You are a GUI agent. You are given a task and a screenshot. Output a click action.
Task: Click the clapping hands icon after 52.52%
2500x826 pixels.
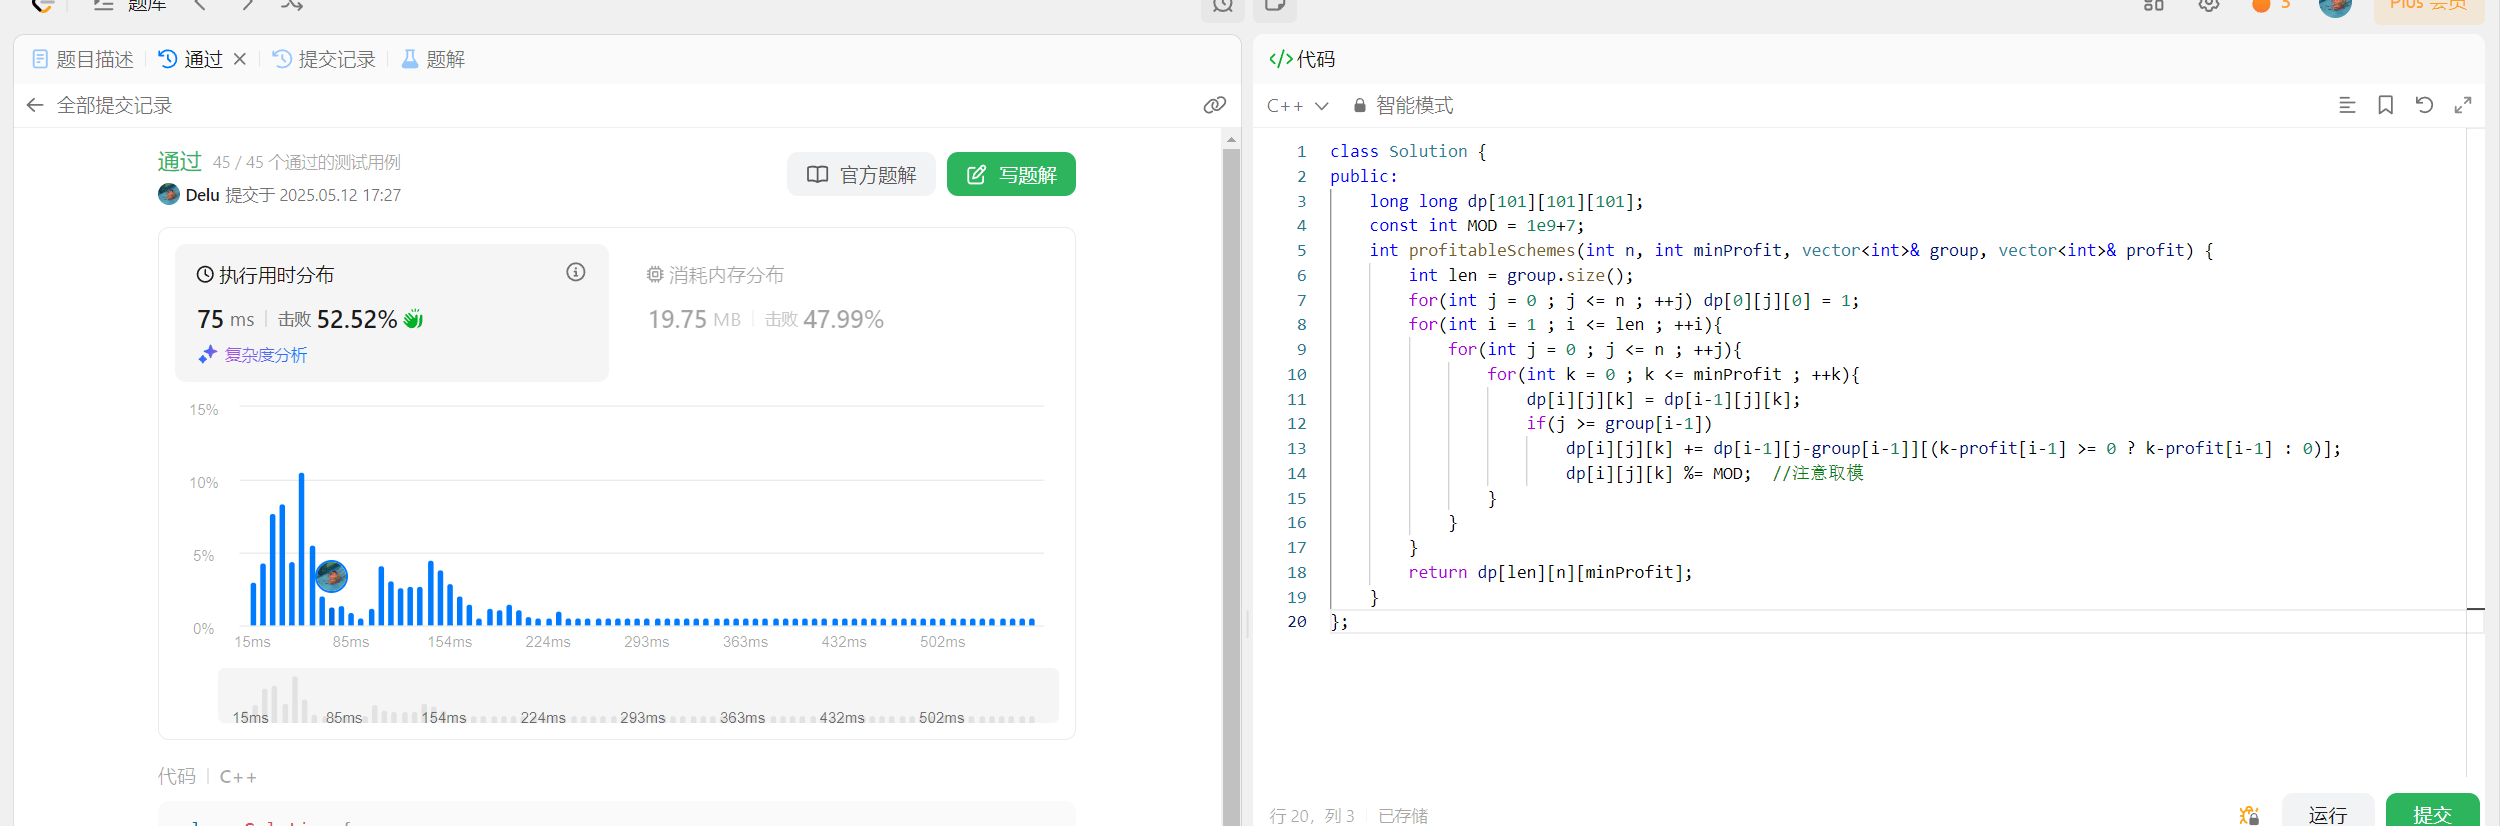click(x=413, y=319)
